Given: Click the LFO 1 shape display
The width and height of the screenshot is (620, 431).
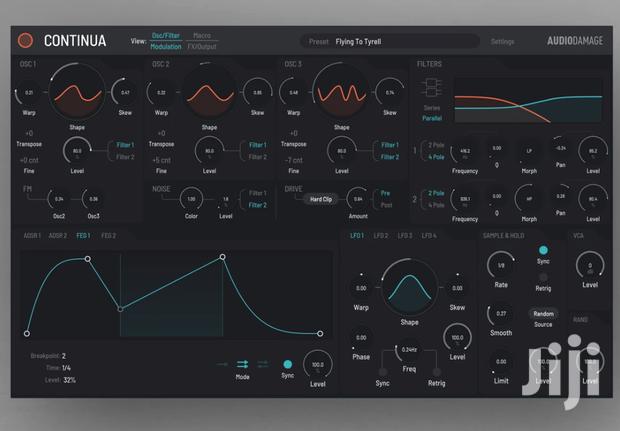Looking at the screenshot, I should tap(410, 287).
